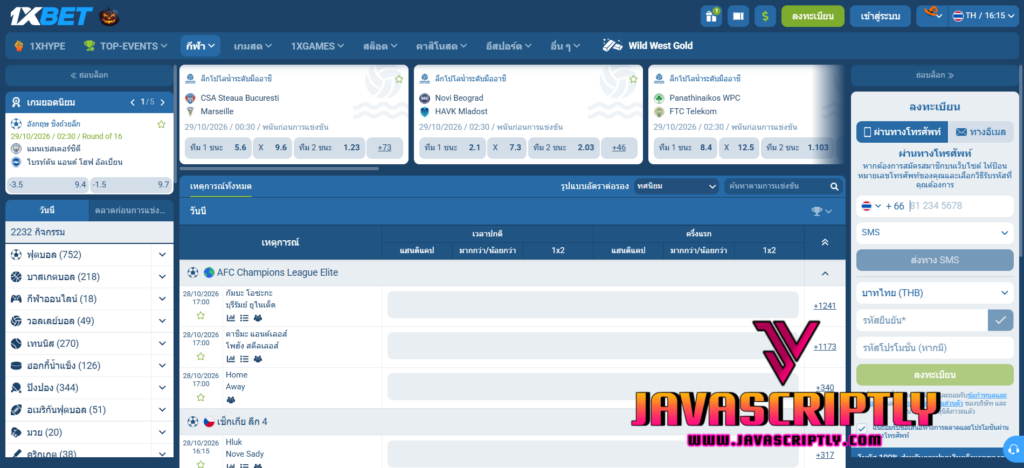The image size is (1024, 468).
Task: Click the match search input field
Action: 777,187
